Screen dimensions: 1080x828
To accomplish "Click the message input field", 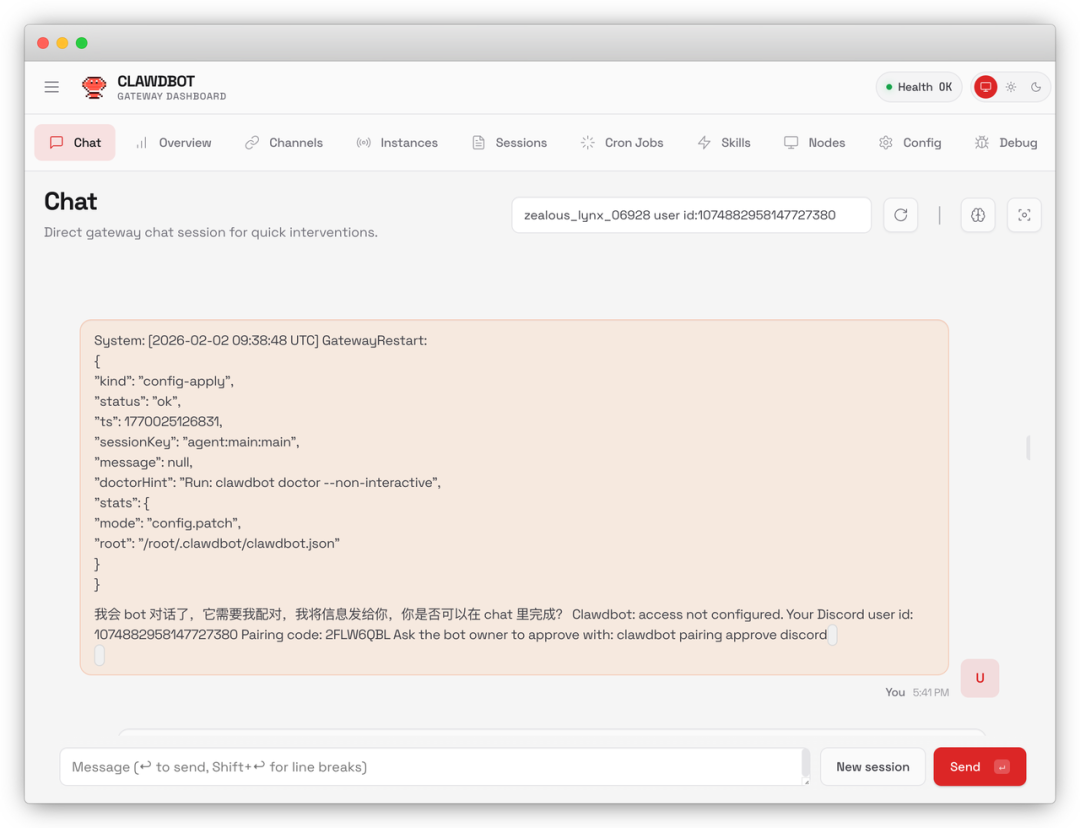I will [x=430, y=766].
